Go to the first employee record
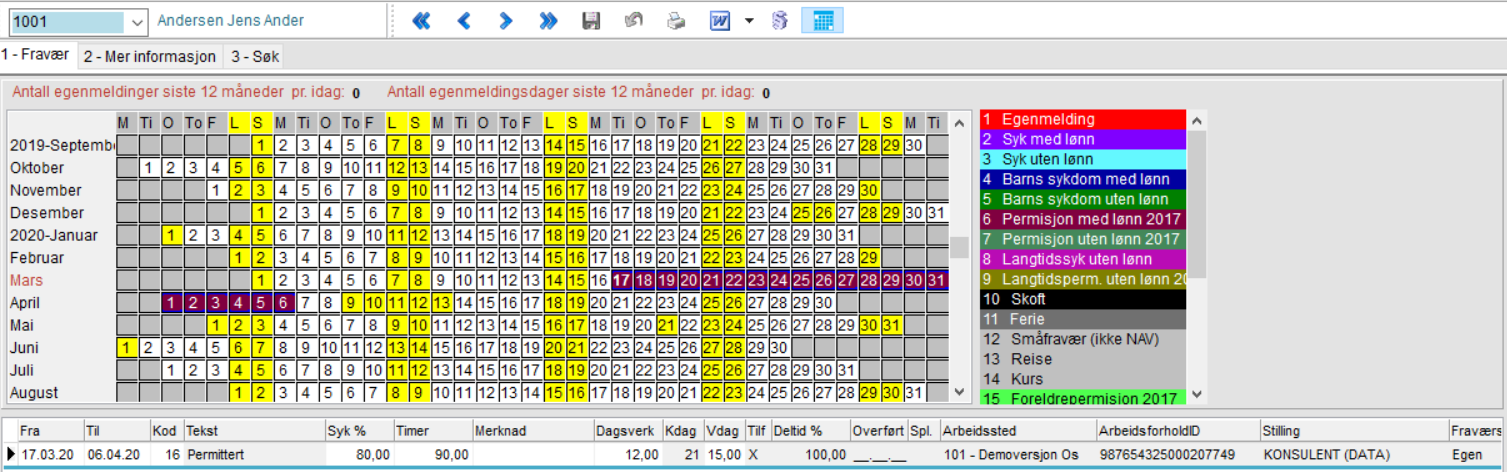The height and width of the screenshot is (472, 1507). 421,20
